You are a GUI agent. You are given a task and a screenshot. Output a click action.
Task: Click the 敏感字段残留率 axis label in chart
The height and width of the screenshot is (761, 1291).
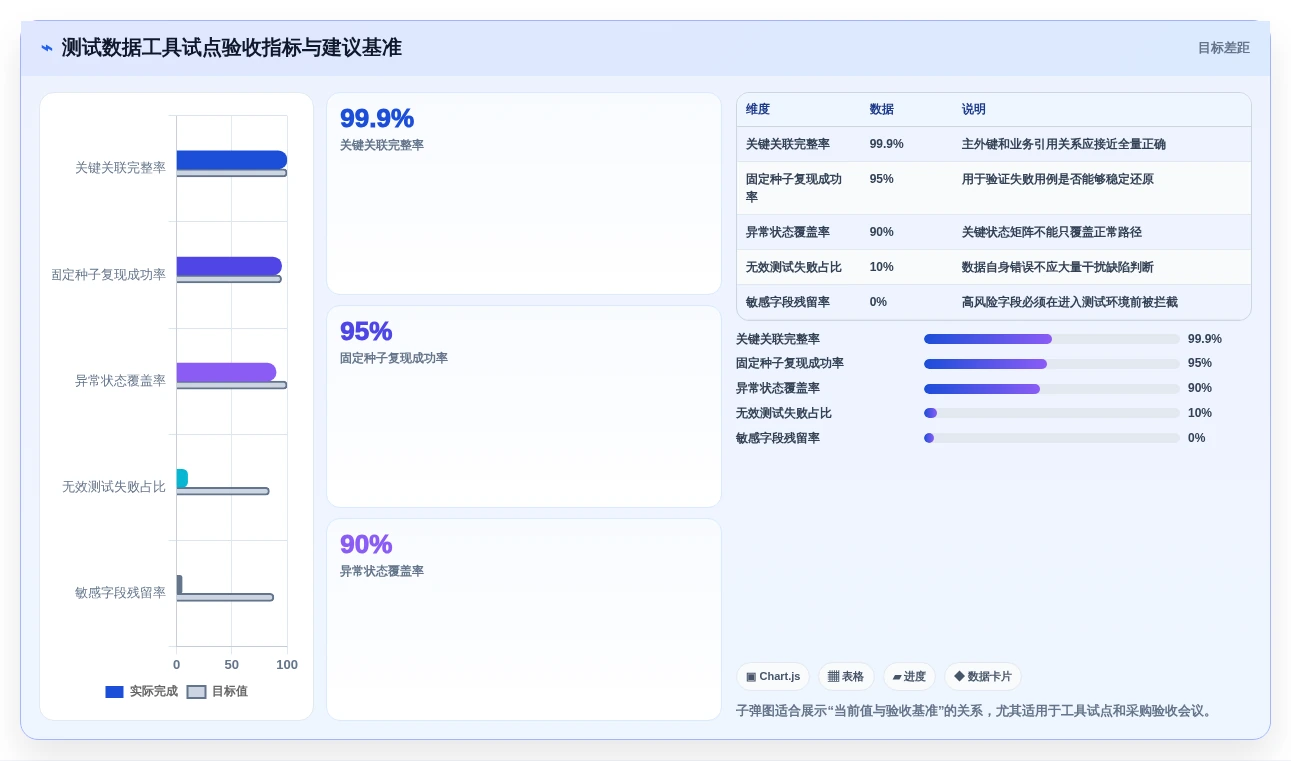[x=120, y=593]
